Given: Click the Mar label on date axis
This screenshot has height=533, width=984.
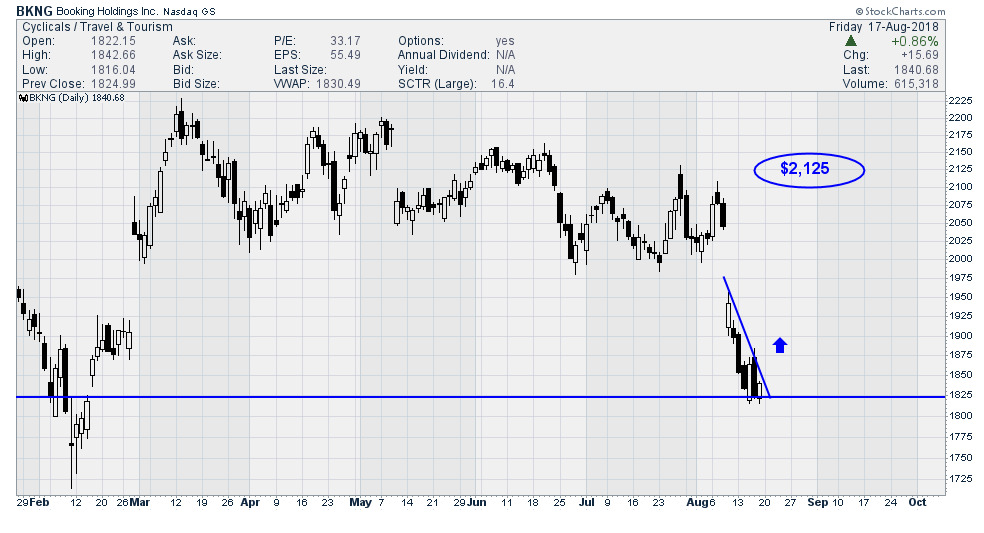Looking at the screenshot, I should coord(139,502).
